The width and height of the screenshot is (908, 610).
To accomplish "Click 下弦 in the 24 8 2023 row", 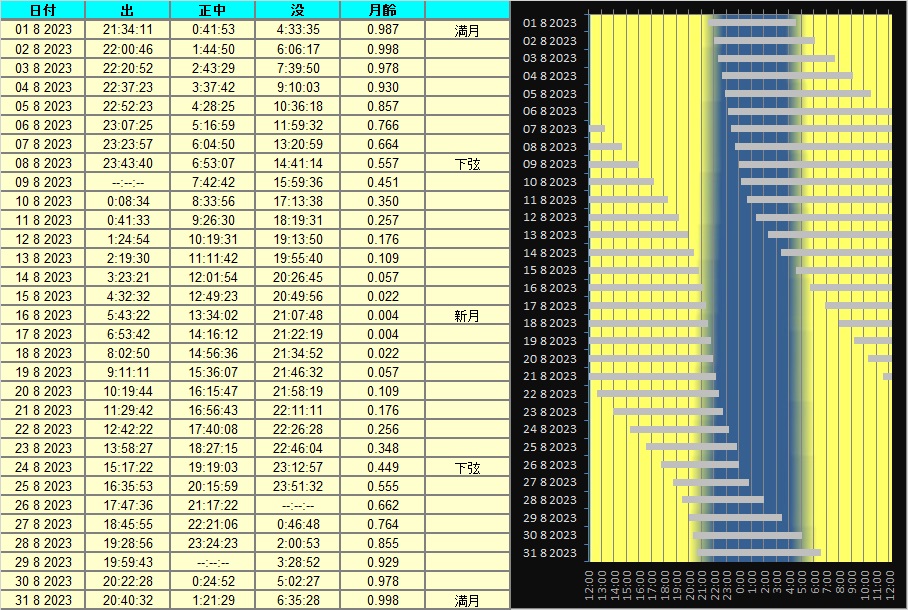I will 467,467.
